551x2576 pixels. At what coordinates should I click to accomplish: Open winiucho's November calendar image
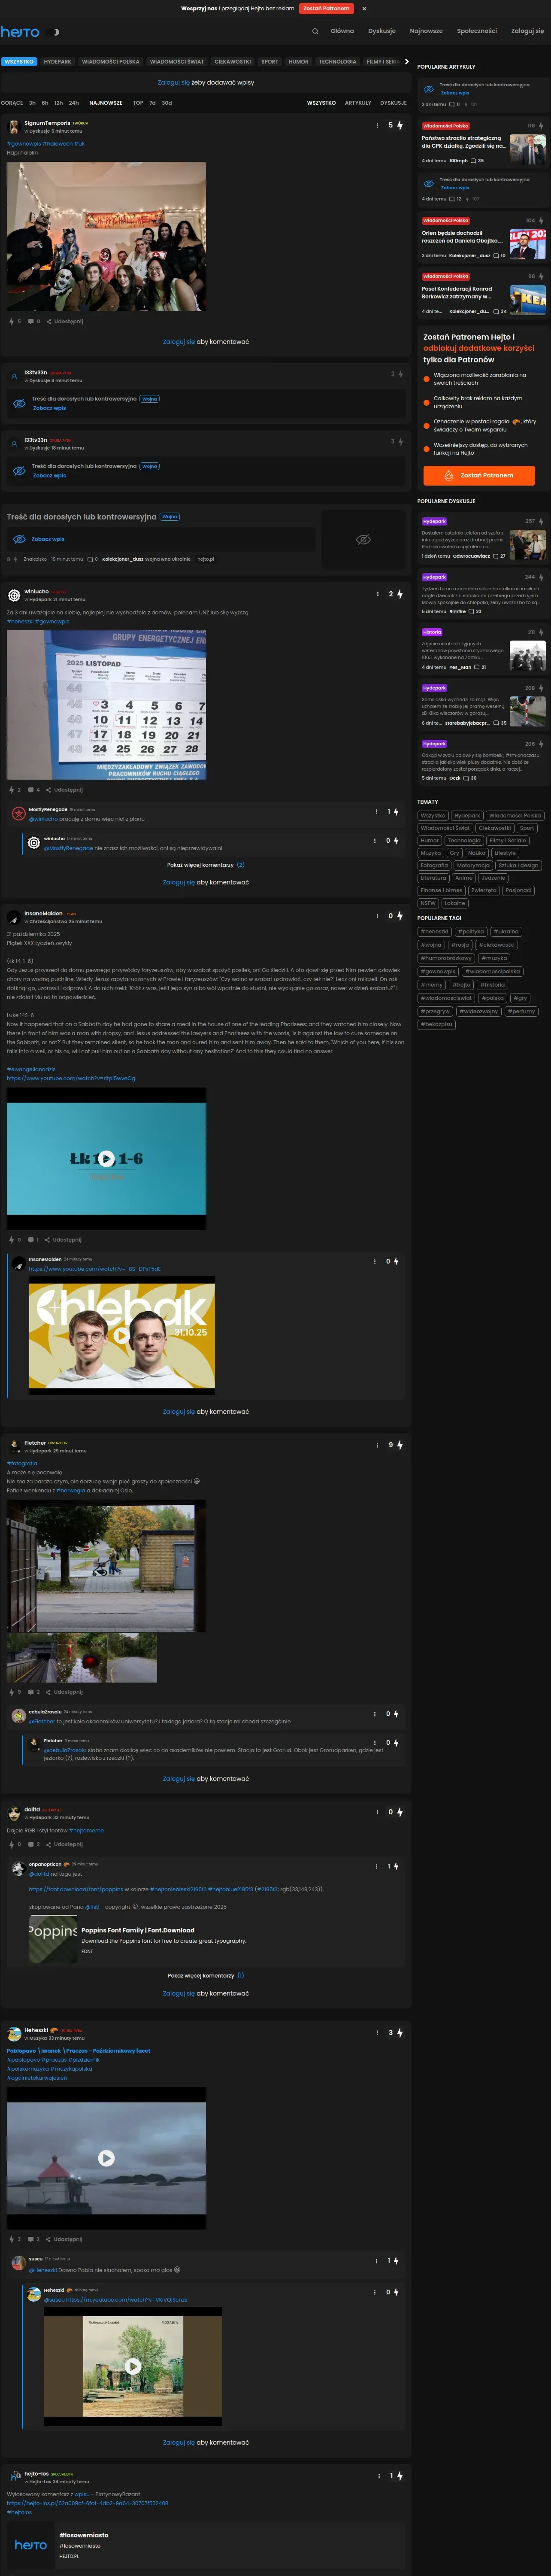pyautogui.click(x=106, y=705)
